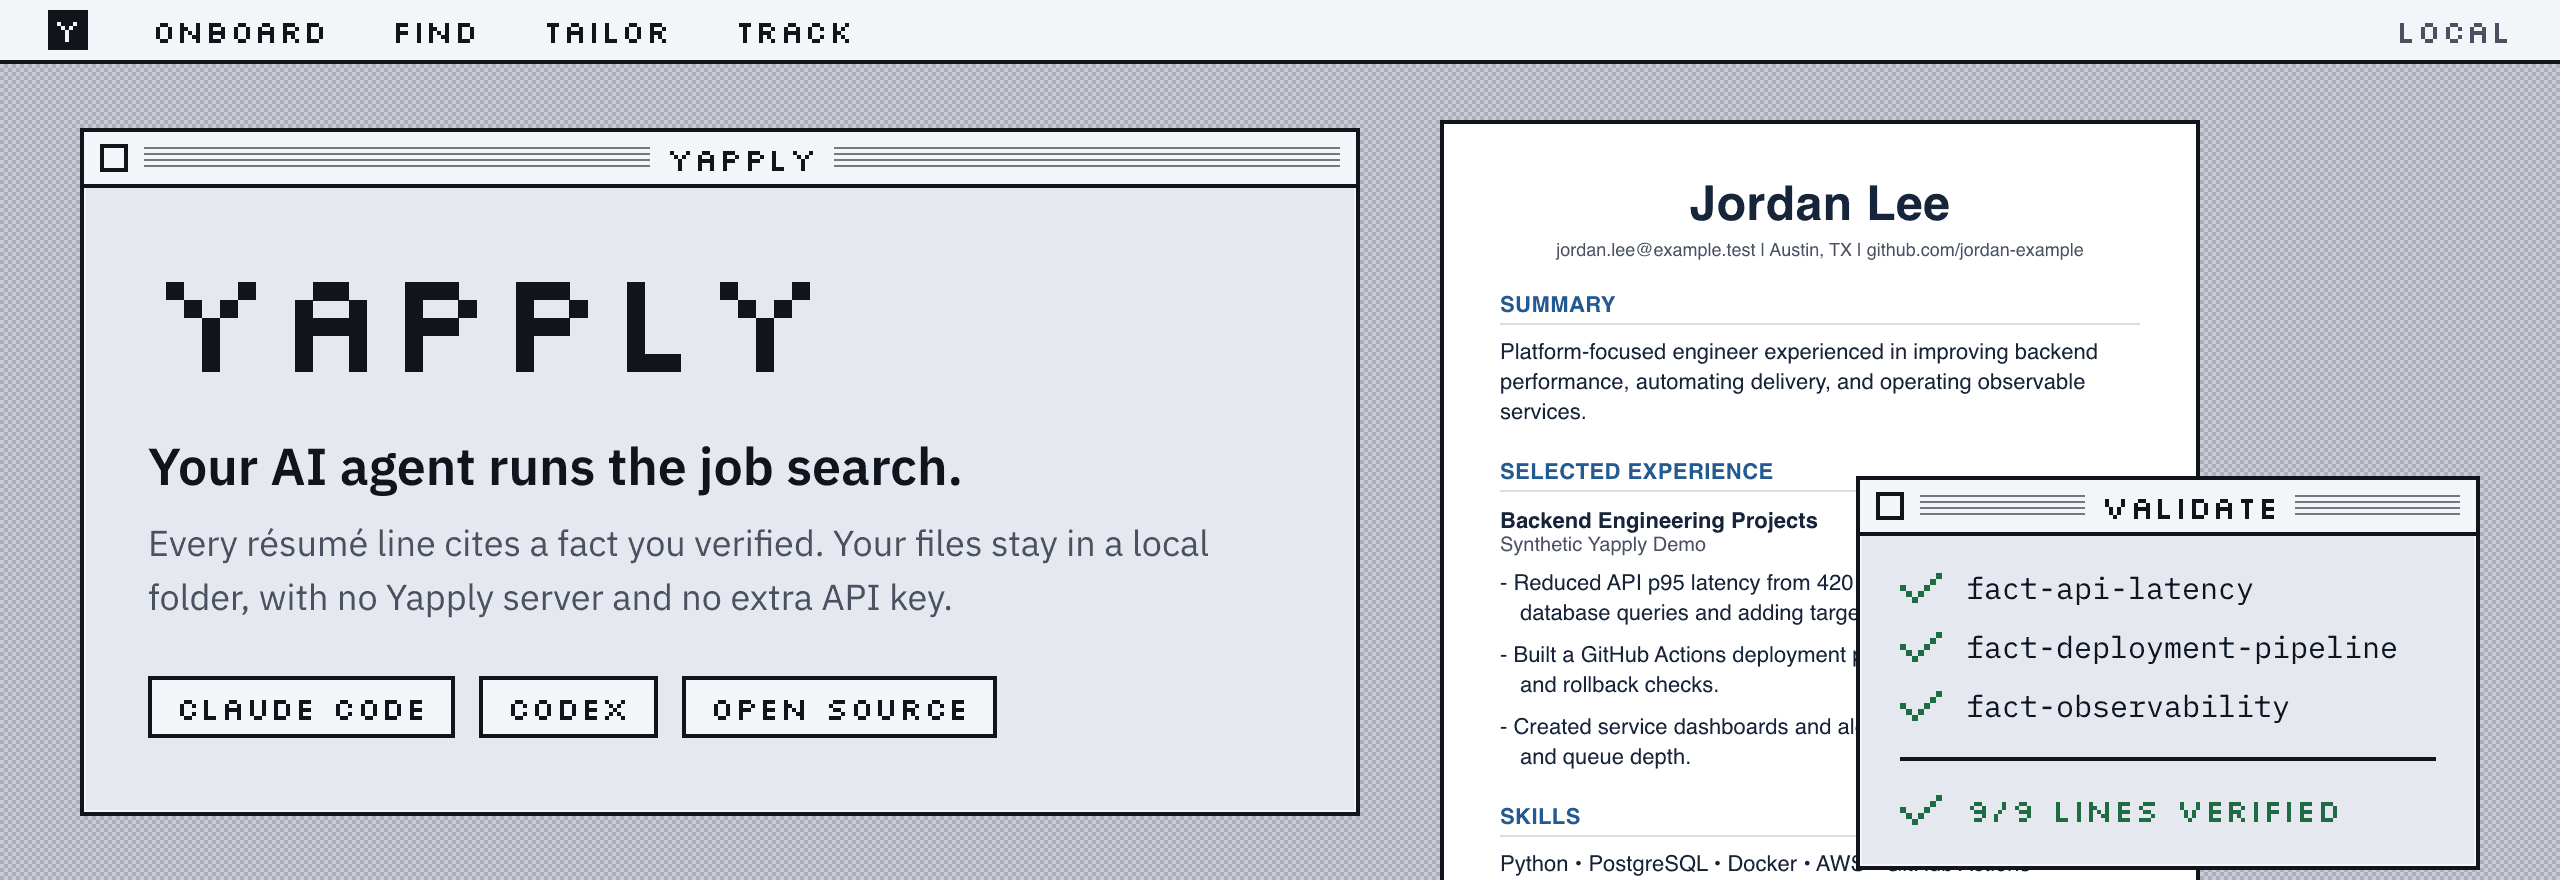This screenshot has height=880, width=2560.
Task: Switch to the TRACK section
Action: point(795,33)
